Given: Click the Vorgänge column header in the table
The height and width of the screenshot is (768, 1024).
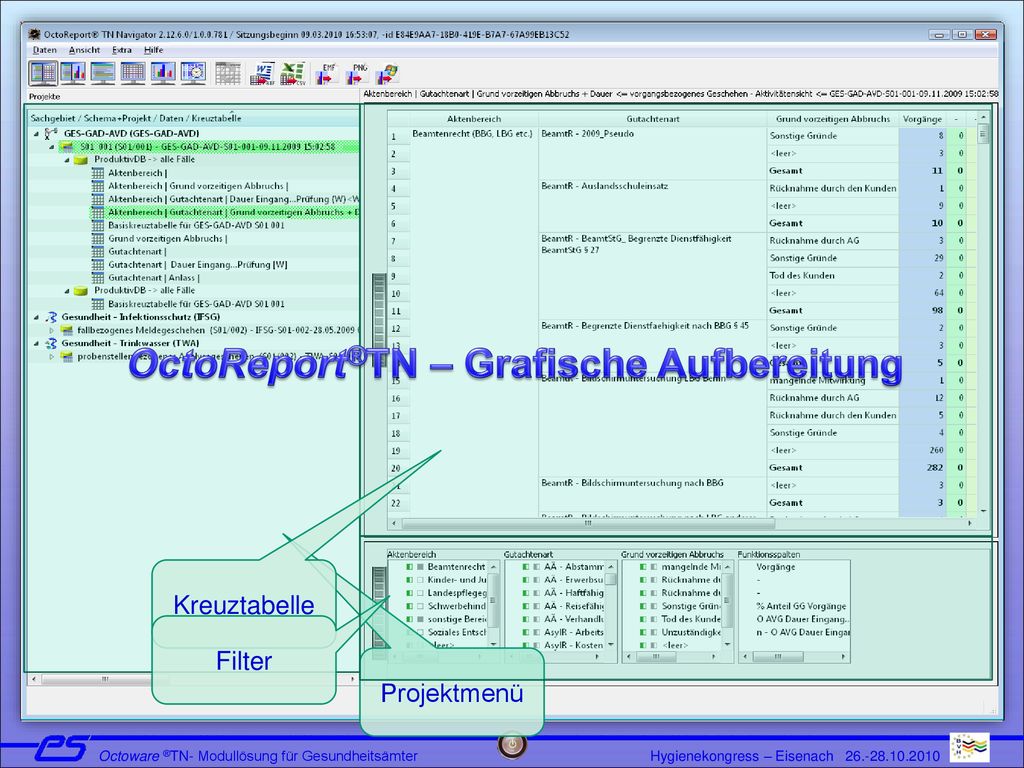Looking at the screenshot, I should click(x=922, y=119).
